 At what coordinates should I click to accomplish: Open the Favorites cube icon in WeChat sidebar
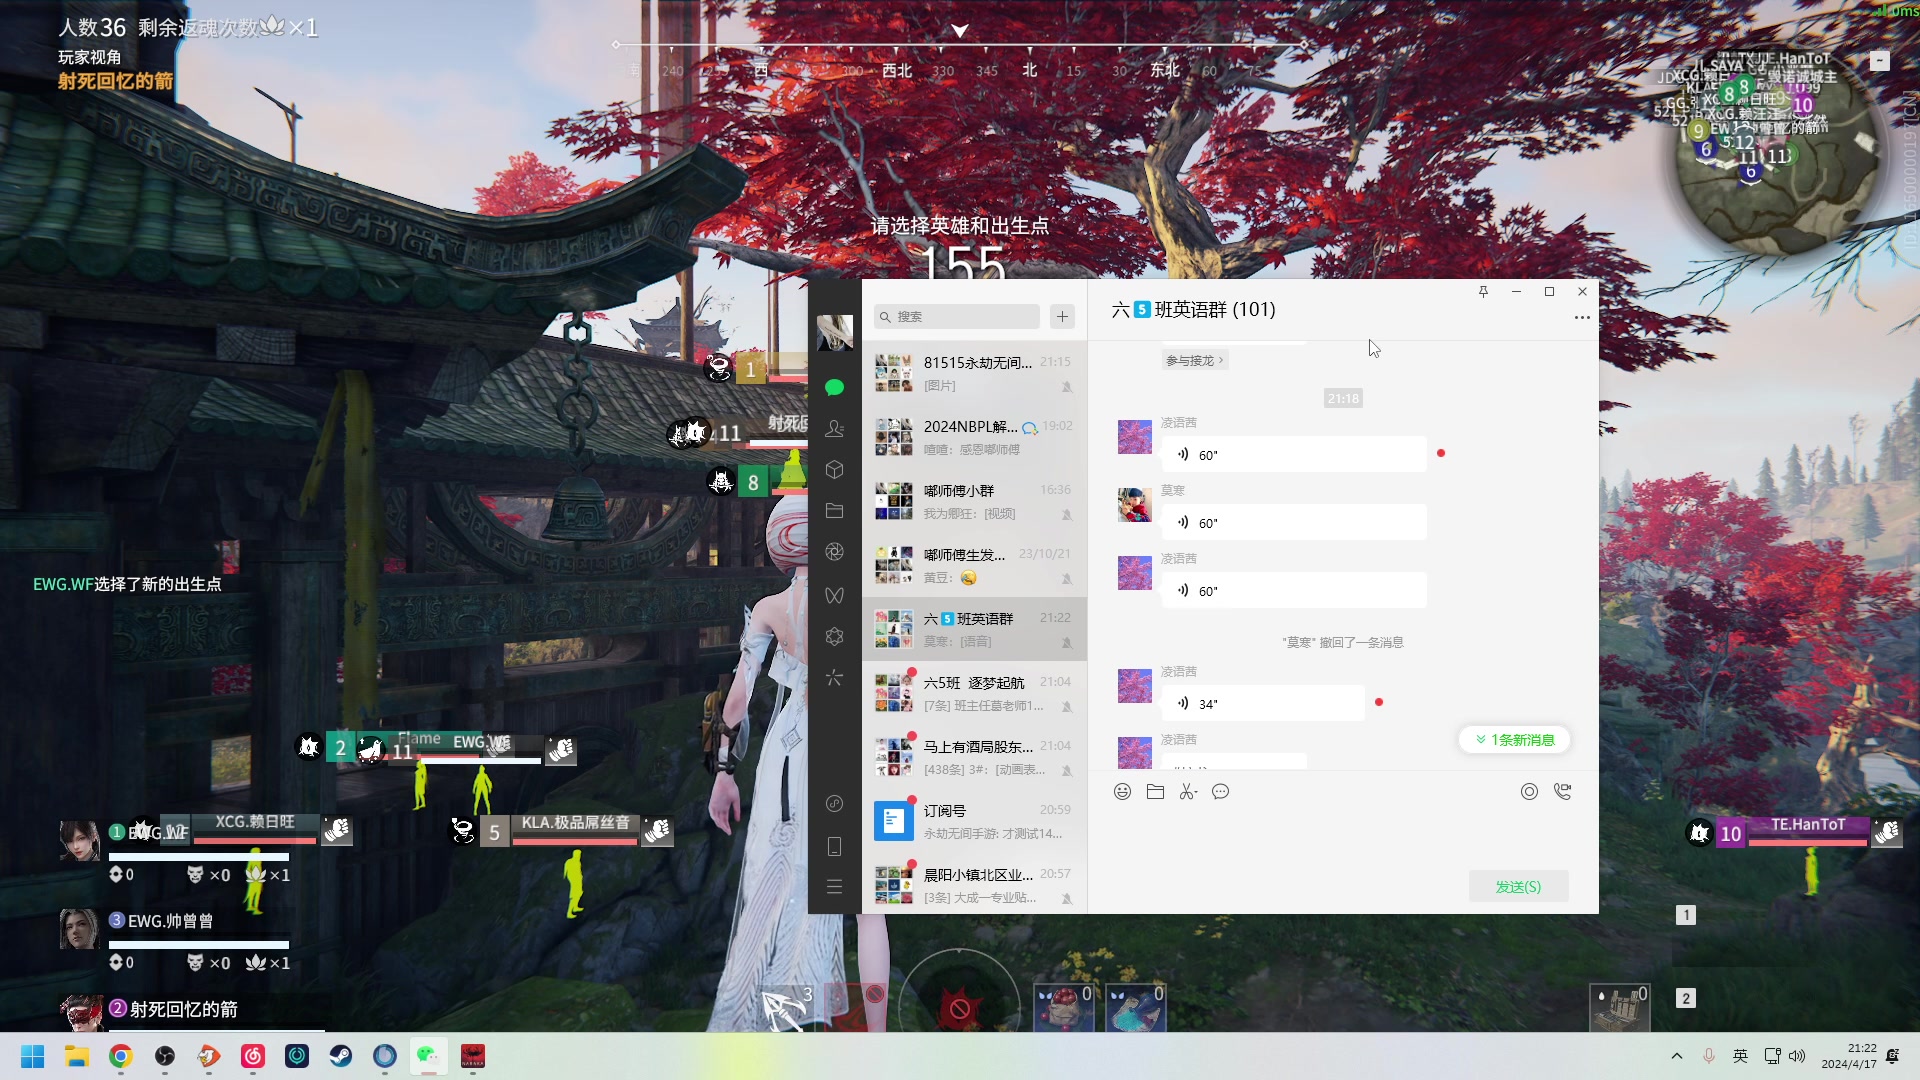pyautogui.click(x=834, y=469)
